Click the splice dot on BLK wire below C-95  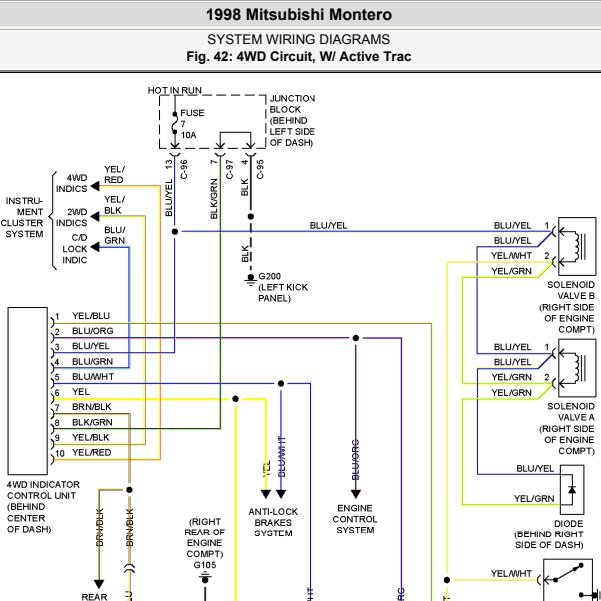pos(251,217)
